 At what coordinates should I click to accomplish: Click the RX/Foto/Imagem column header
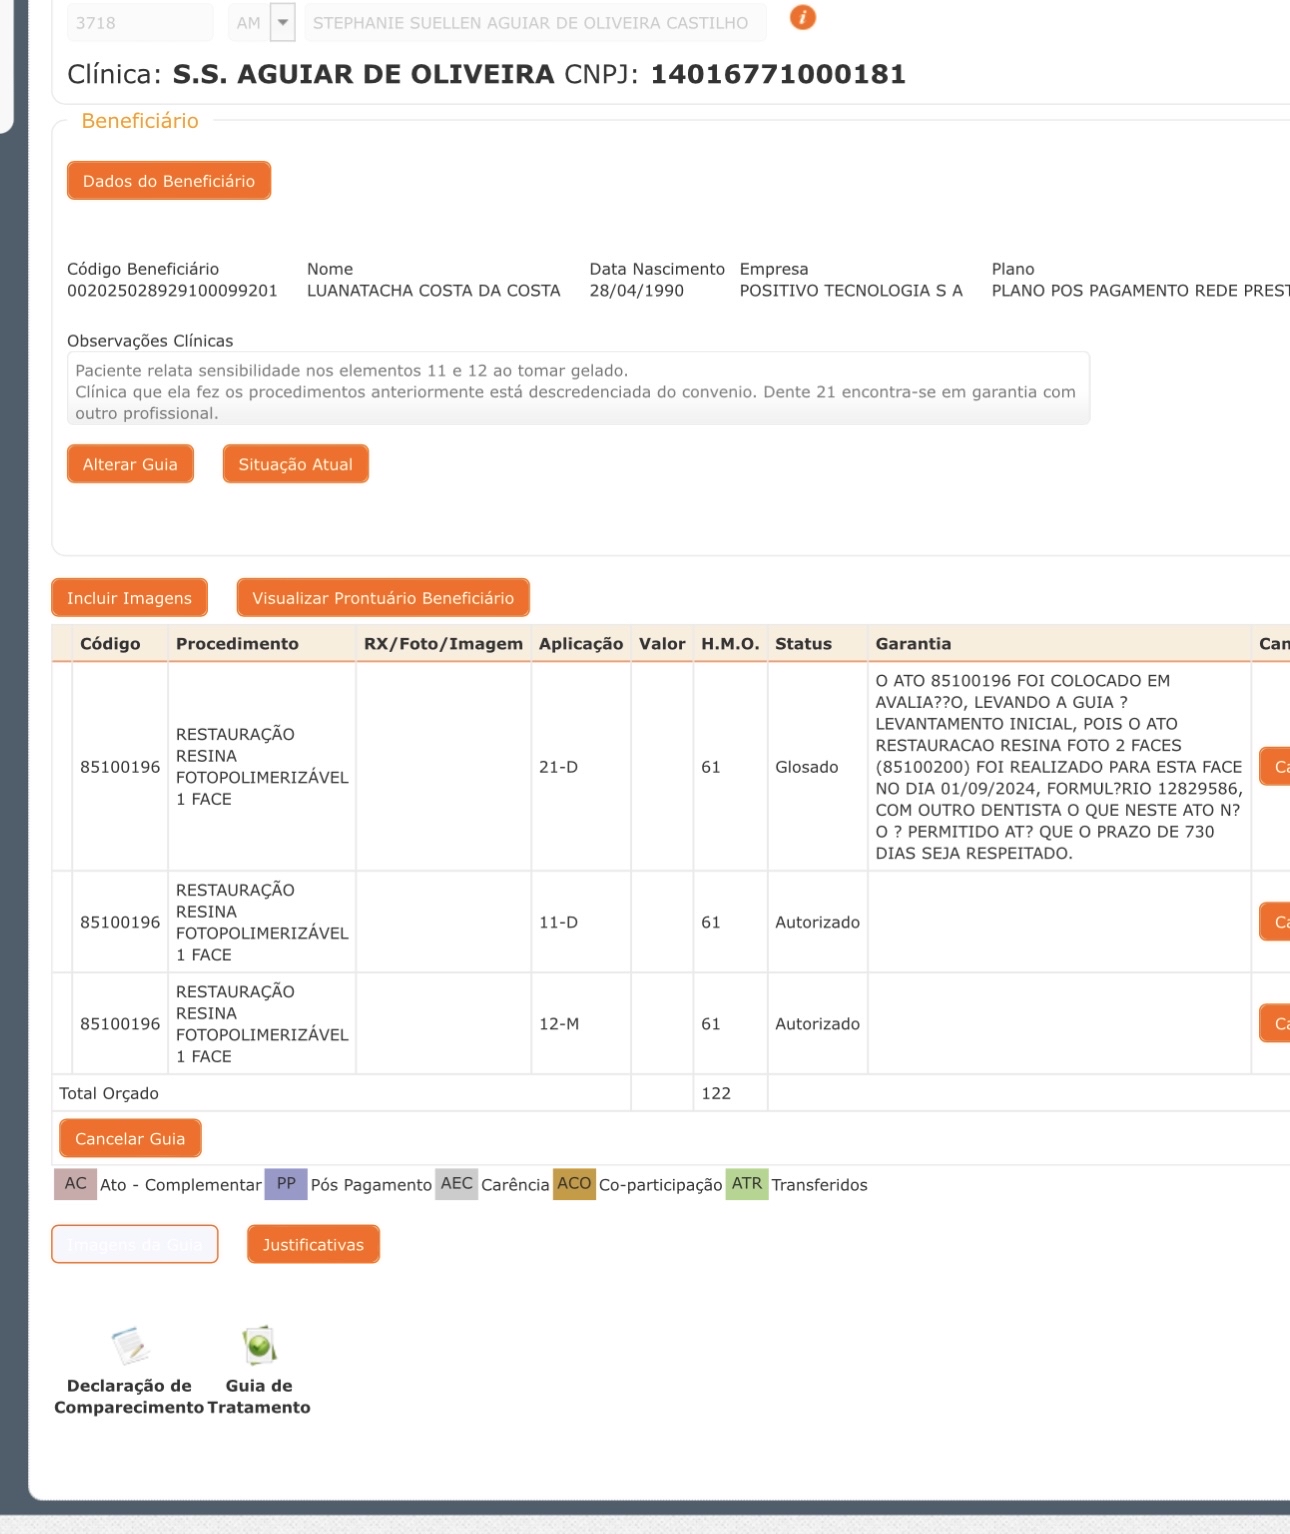click(x=443, y=644)
